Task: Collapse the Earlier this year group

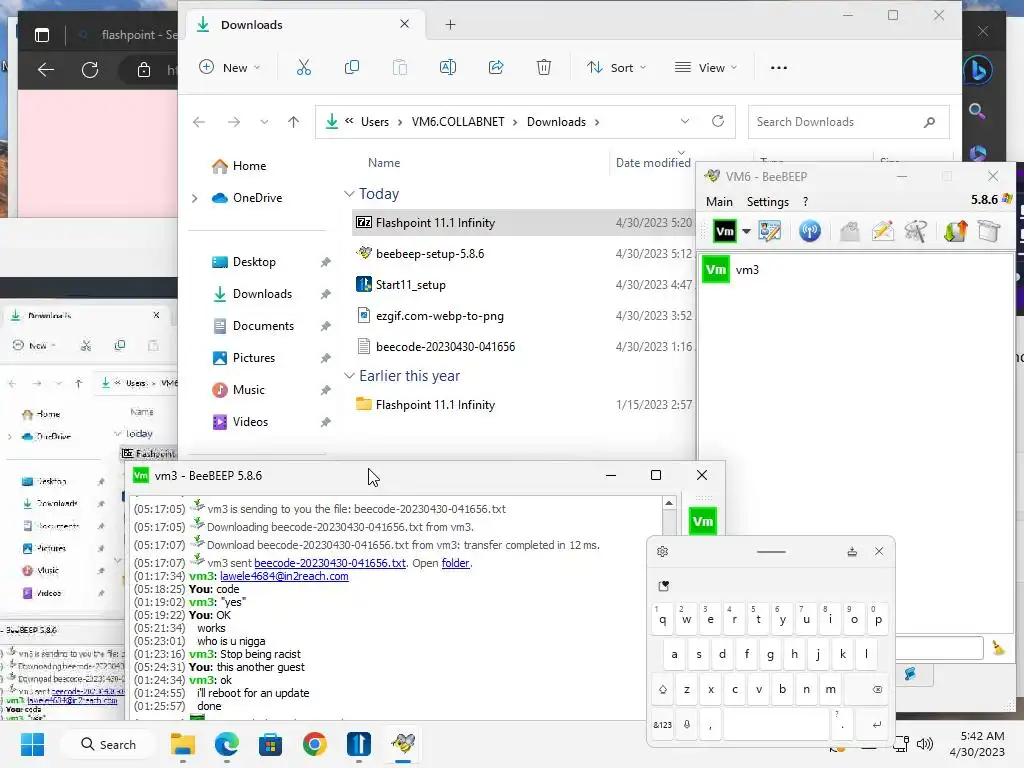Action: tap(349, 376)
